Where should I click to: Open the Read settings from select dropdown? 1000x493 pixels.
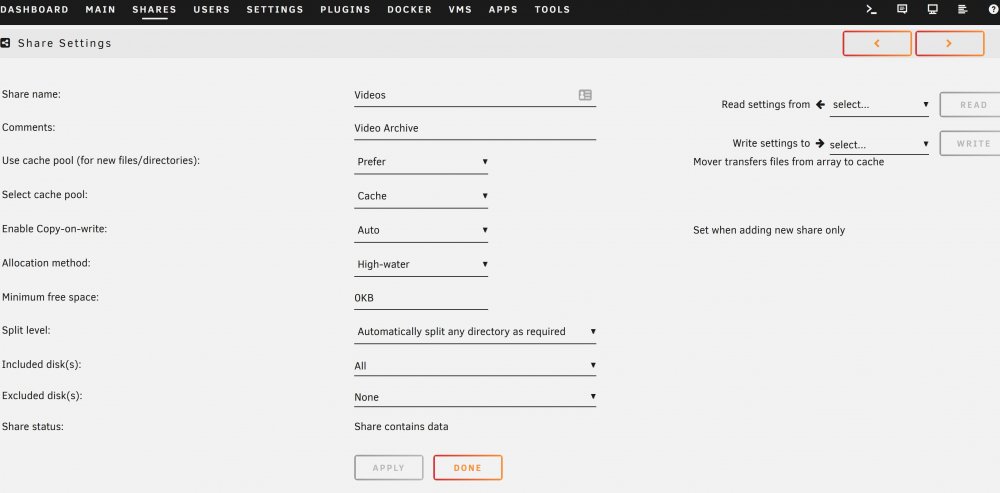point(879,105)
